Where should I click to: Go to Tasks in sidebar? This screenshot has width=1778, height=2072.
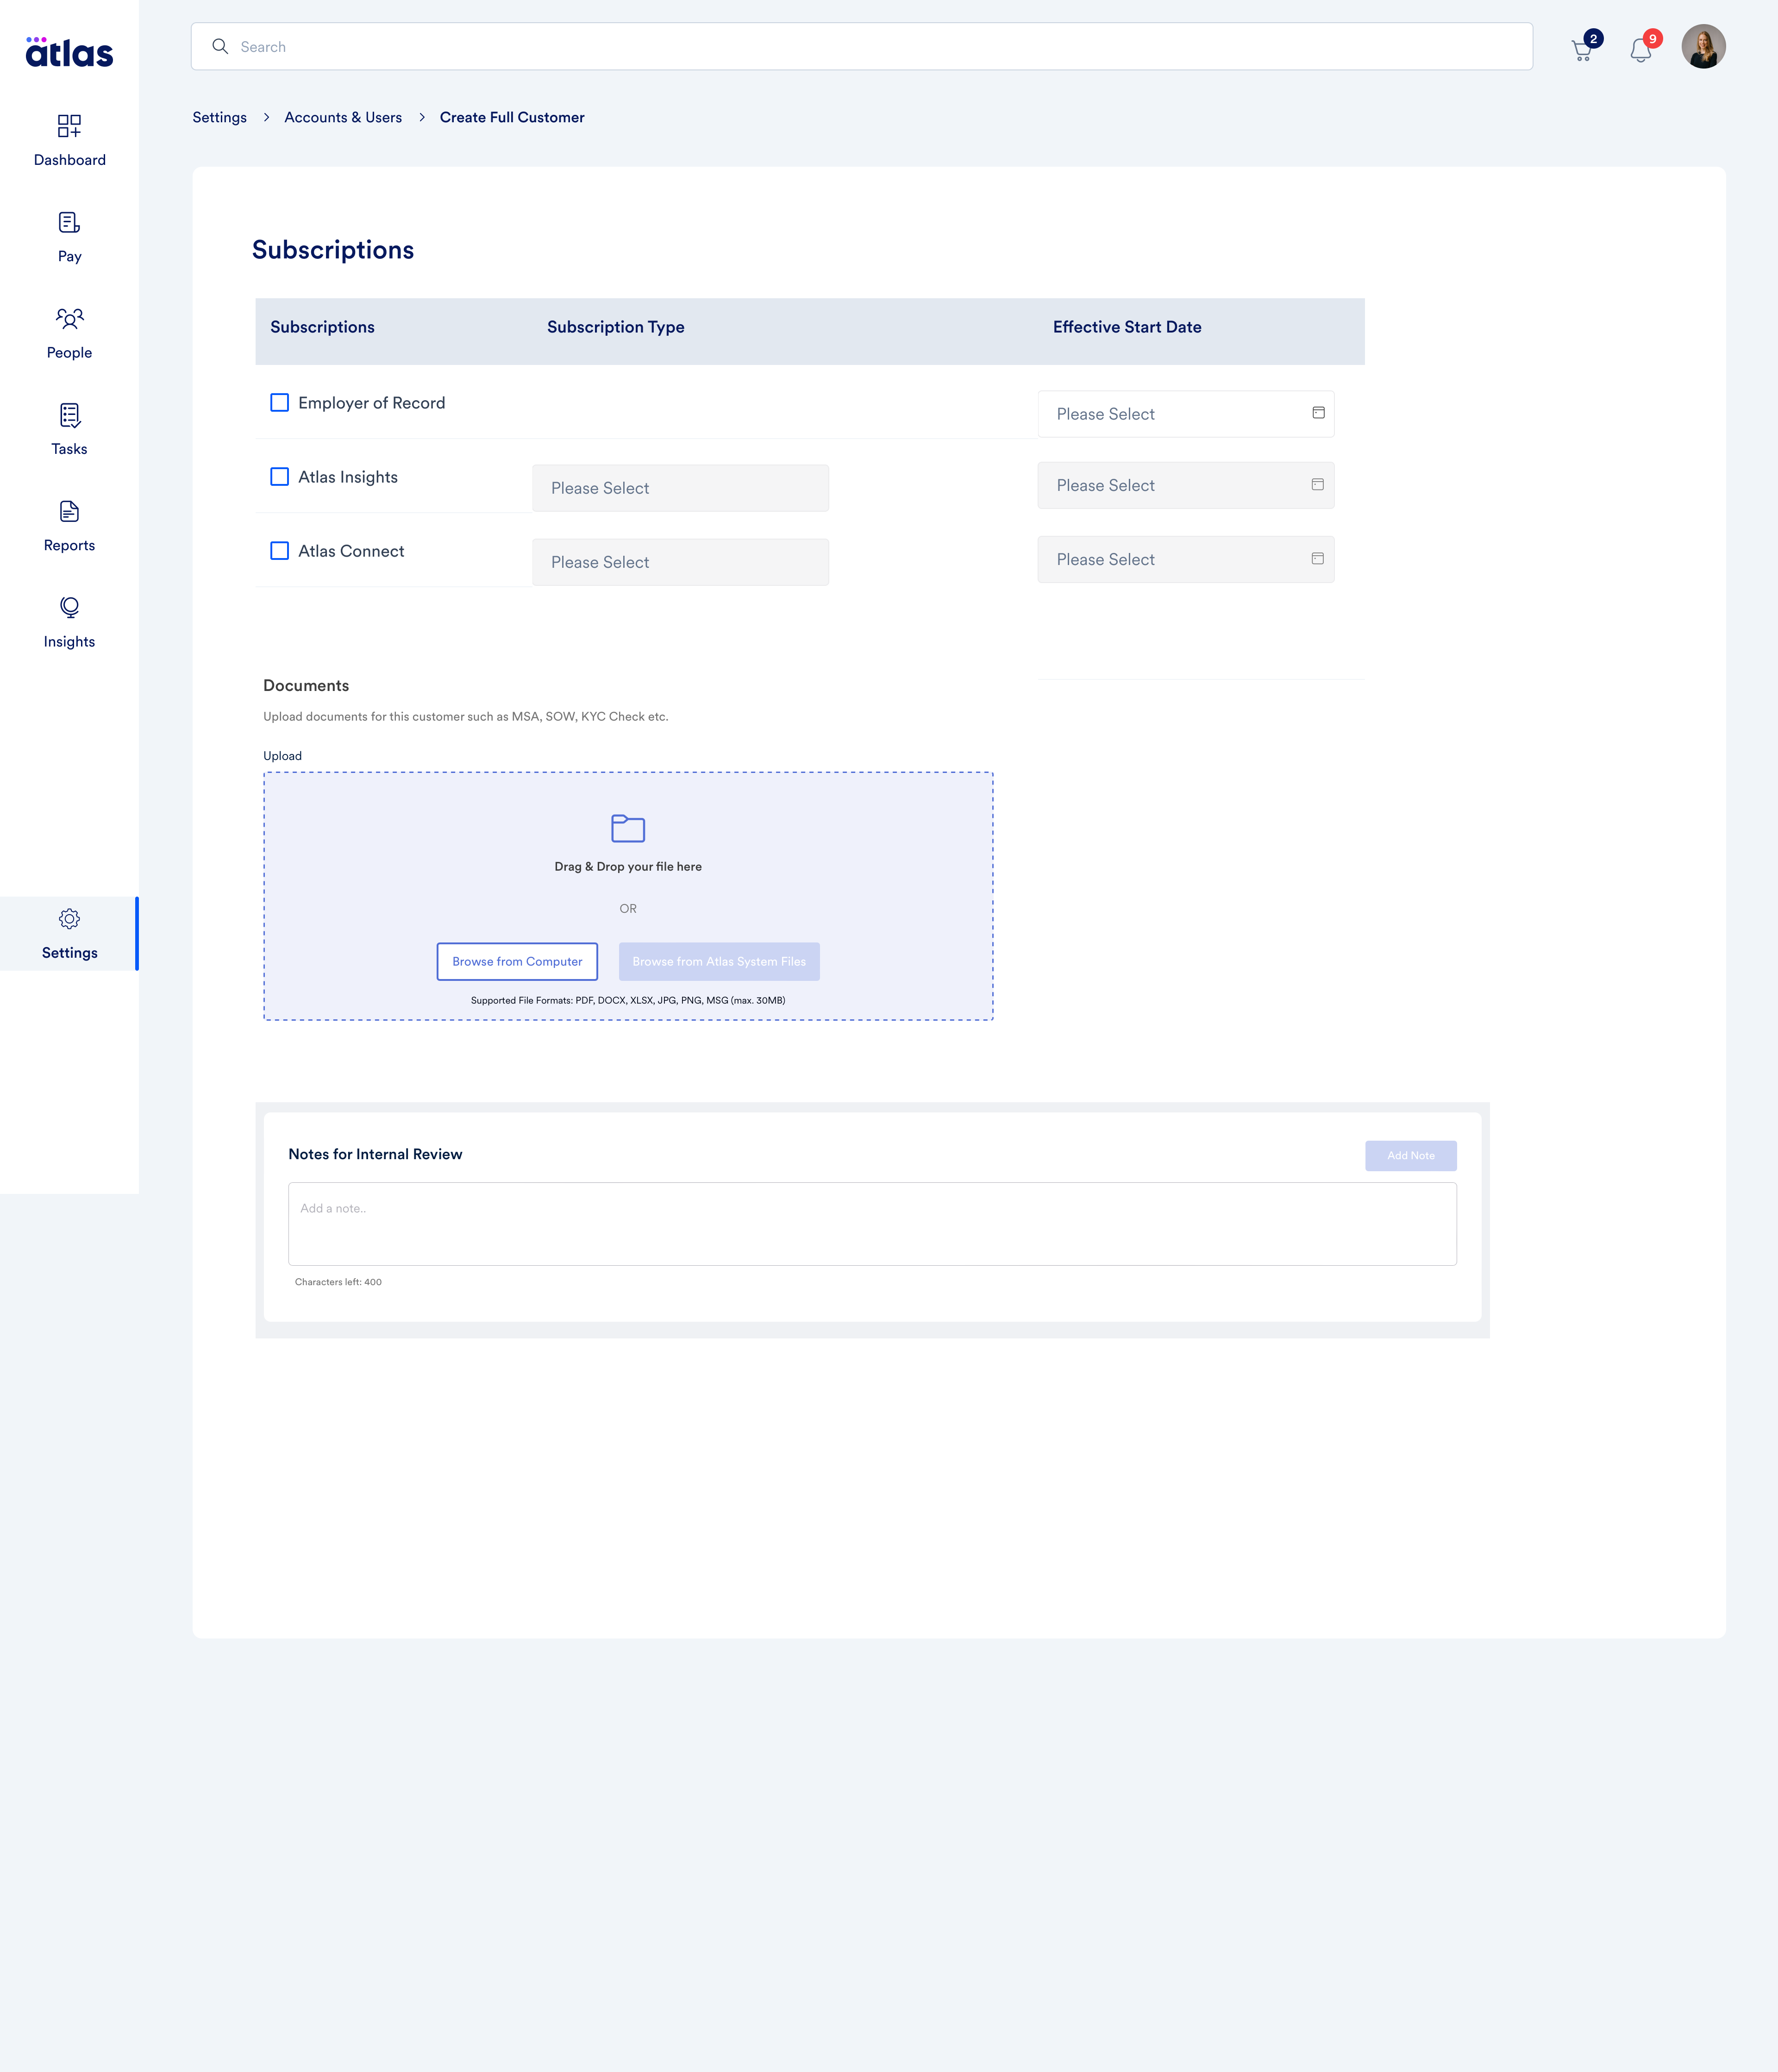(x=69, y=449)
